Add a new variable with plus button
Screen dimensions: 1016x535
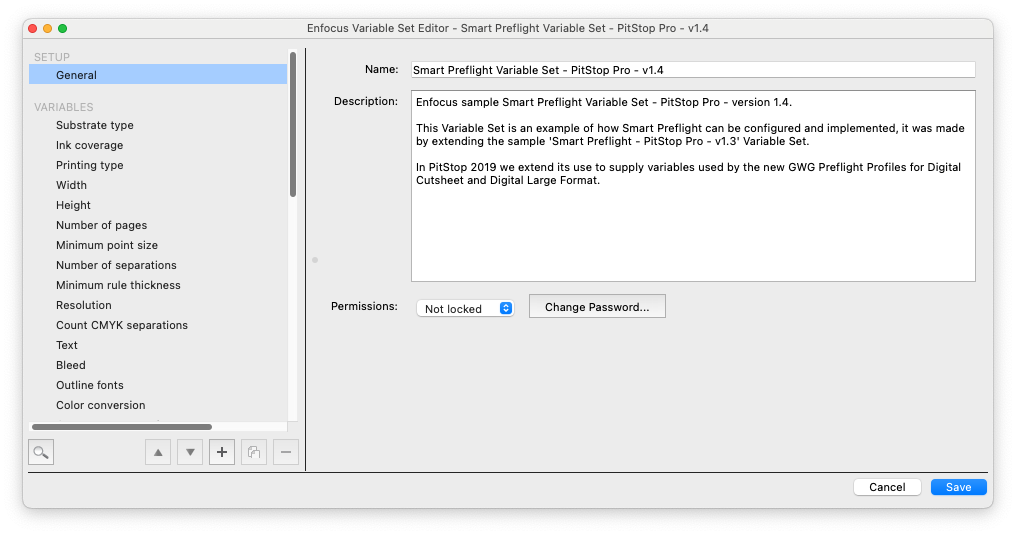222,452
